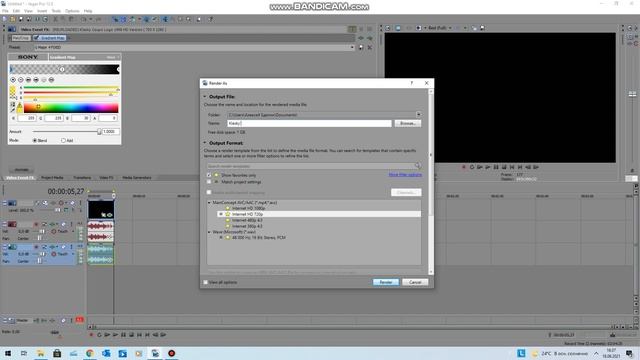Open the Insert menu
The height and width of the screenshot is (360, 640).
(x=42, y=11)
